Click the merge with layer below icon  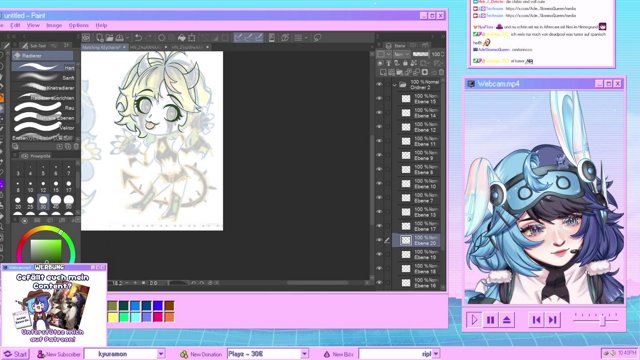coord(416,73)
